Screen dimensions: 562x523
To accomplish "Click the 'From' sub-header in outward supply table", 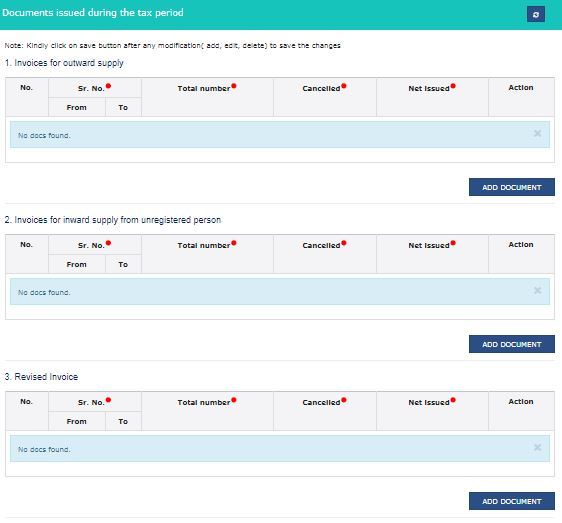I will coord(77,108).
